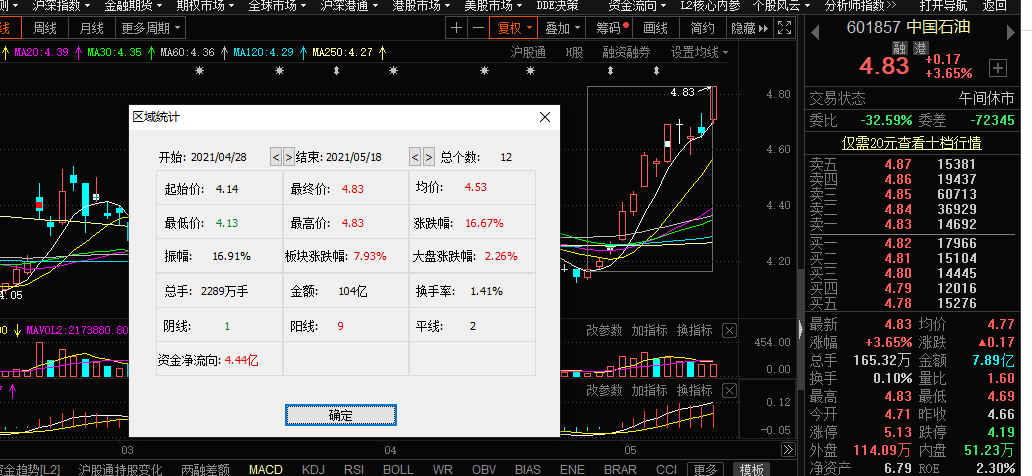
Task: Go to the previous stock using the left arrow
Action: click(815, 32)
